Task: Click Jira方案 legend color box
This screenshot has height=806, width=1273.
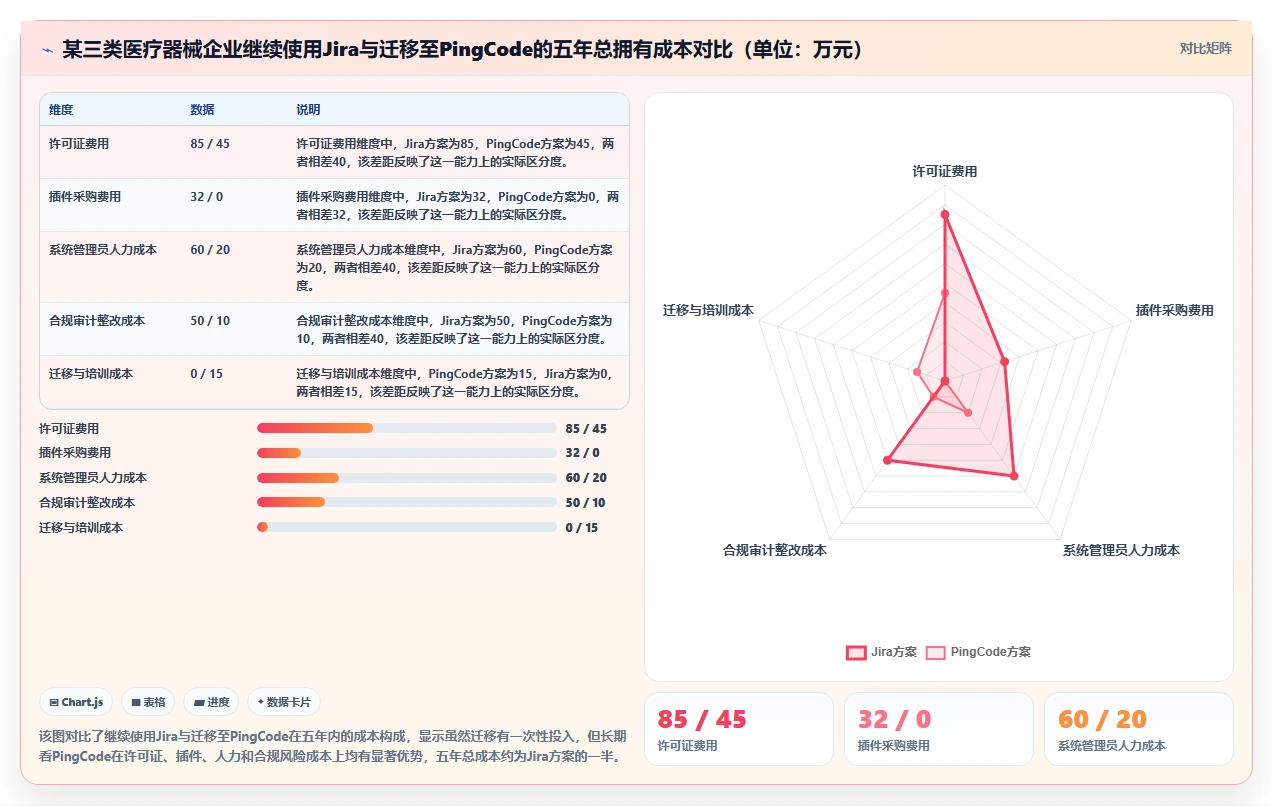Action: click(856, 652)
